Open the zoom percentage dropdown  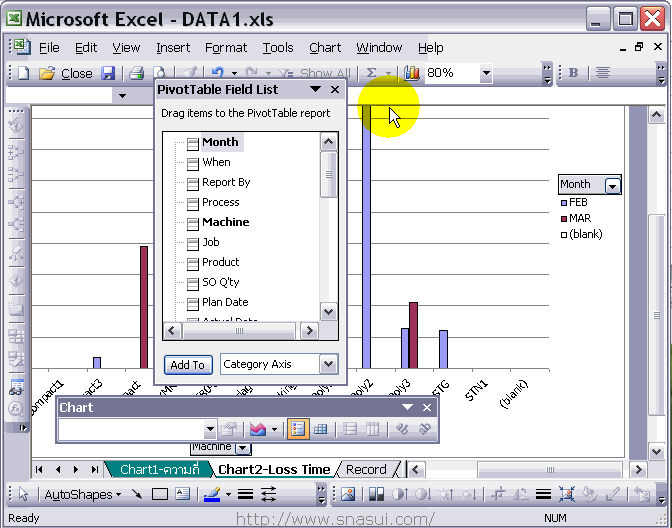click(x=486, y=73)
